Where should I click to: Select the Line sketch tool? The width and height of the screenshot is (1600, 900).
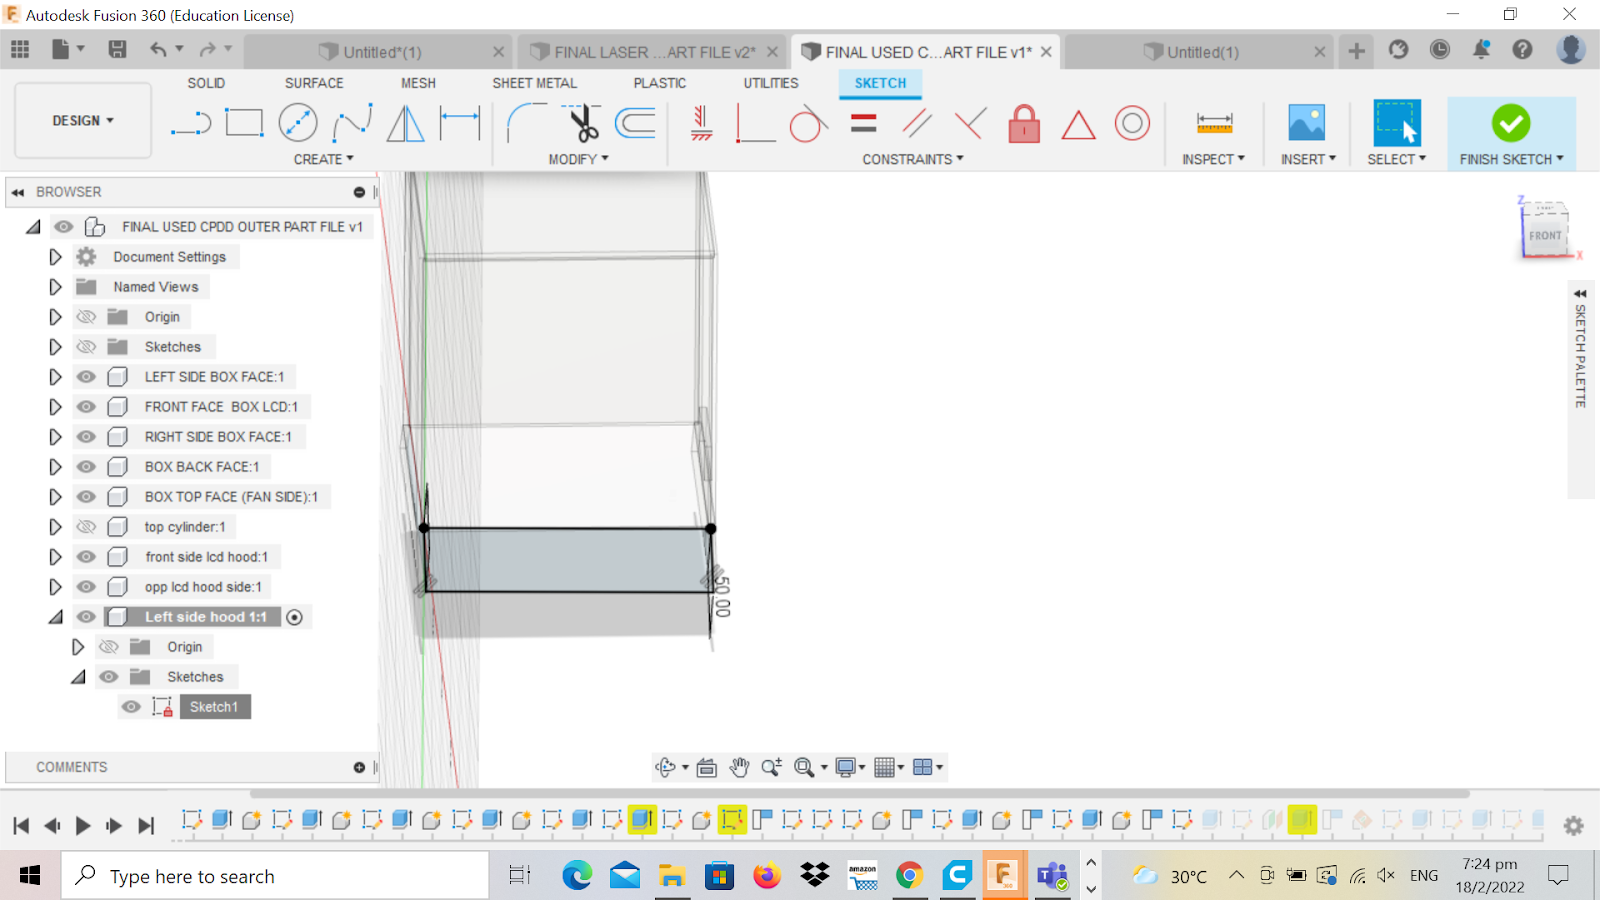click(x=191, y=124)
